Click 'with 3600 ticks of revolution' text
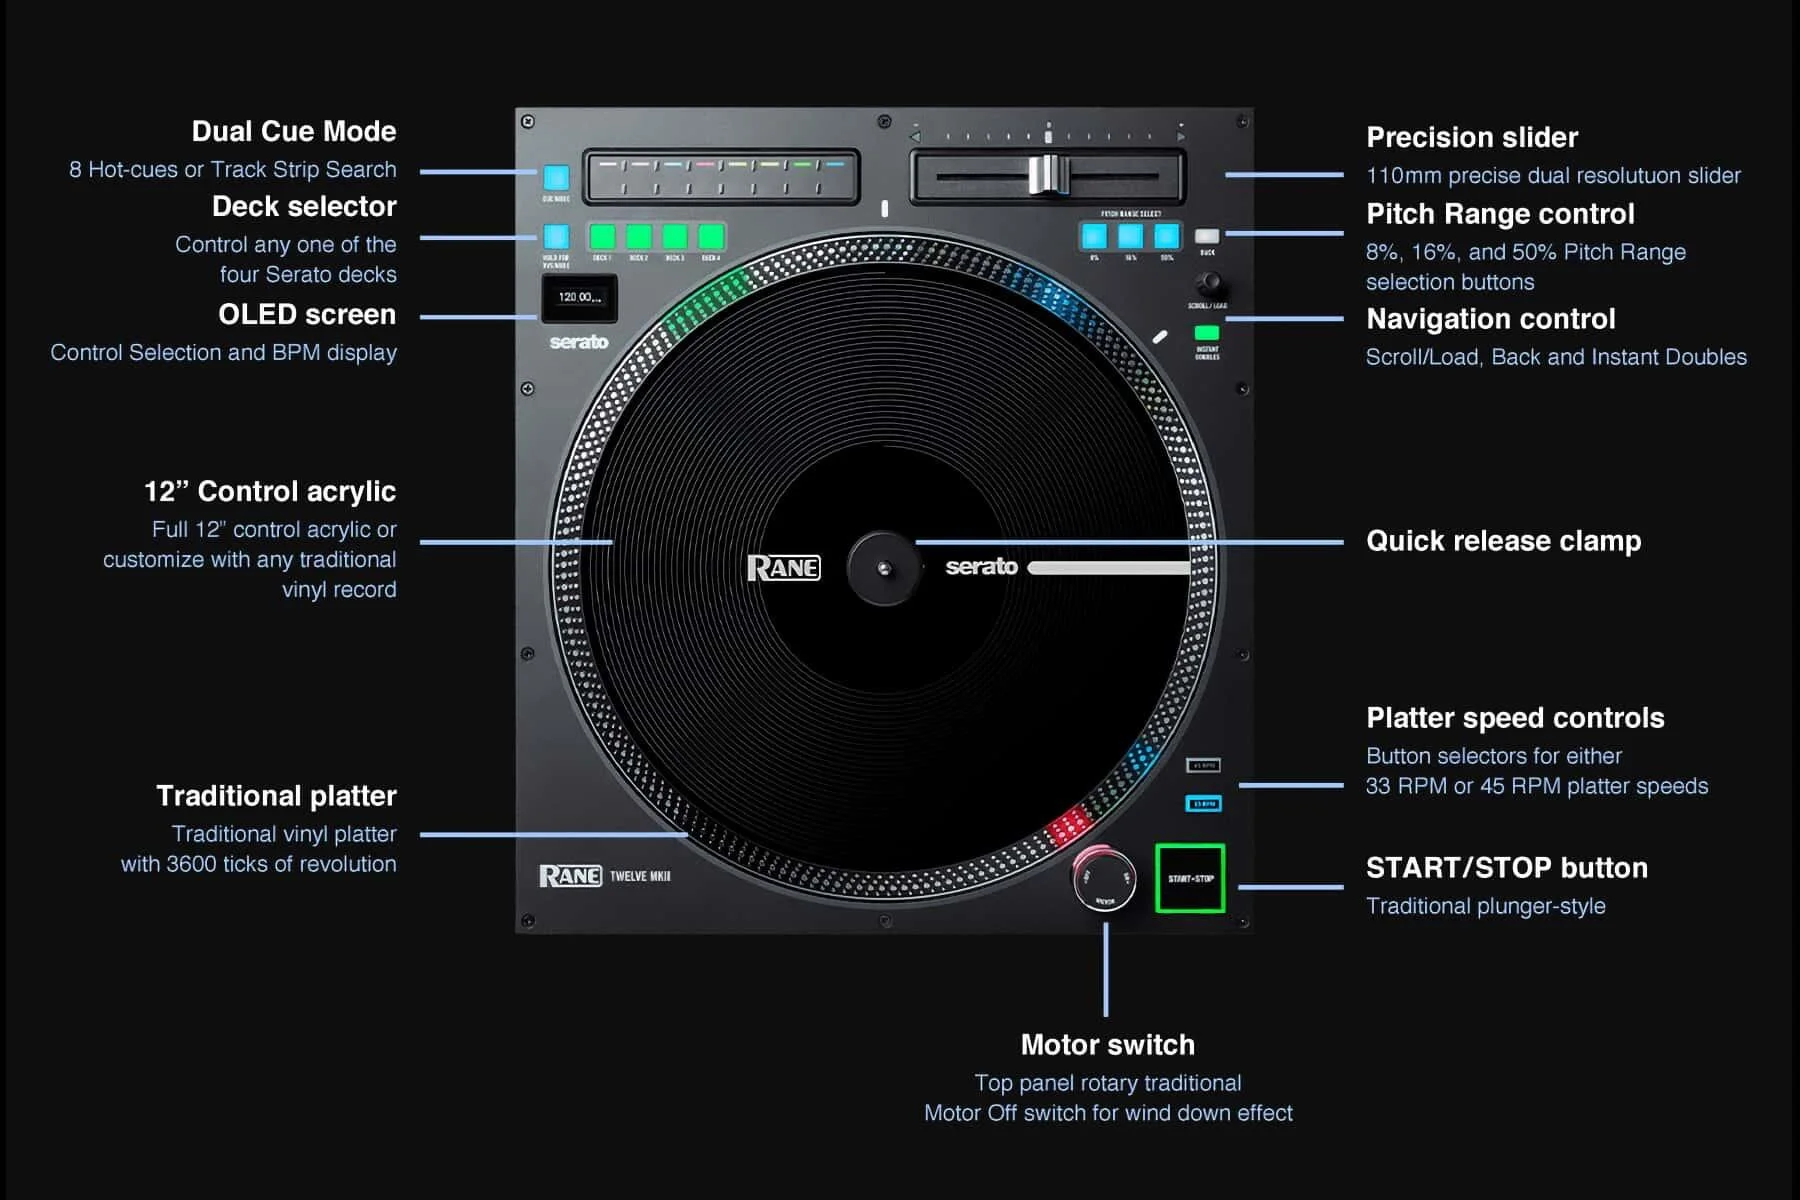Screen dimensions: 1800x1200 click(259, 864)
